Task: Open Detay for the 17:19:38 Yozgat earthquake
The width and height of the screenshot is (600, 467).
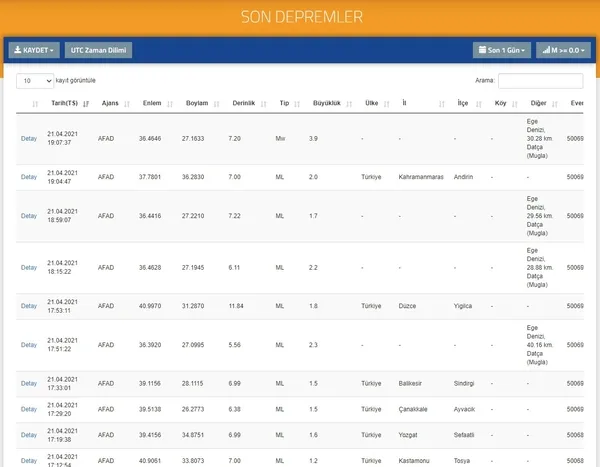Action: pos(29,435)
